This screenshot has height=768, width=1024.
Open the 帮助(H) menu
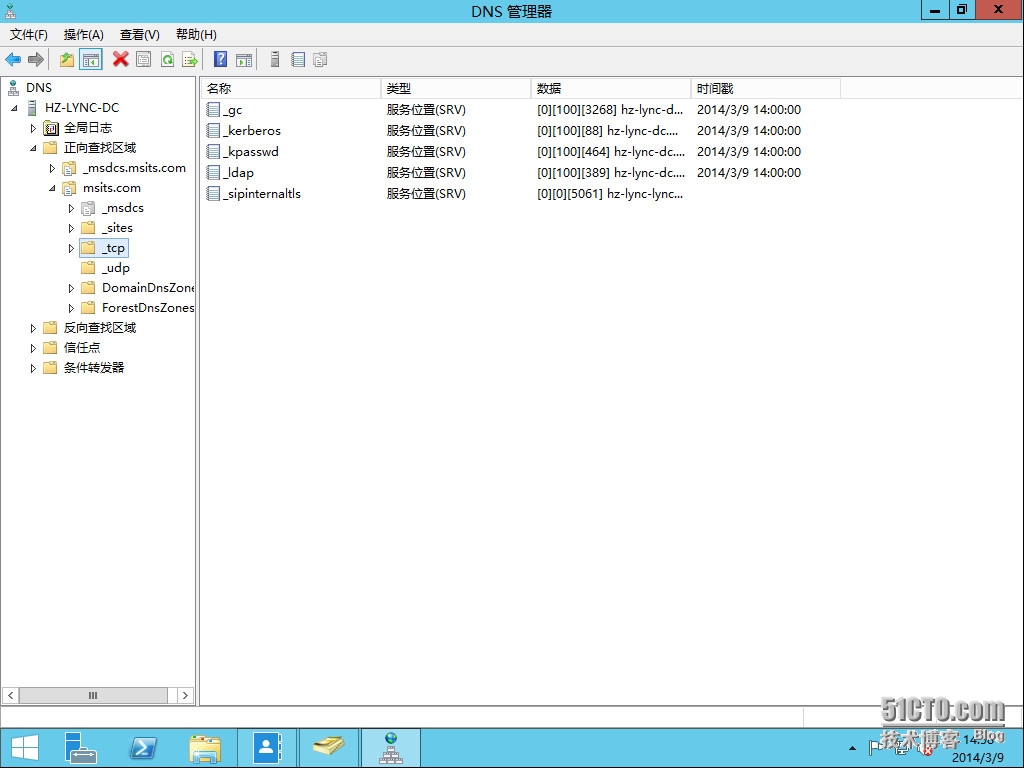[x=197, y=35]
